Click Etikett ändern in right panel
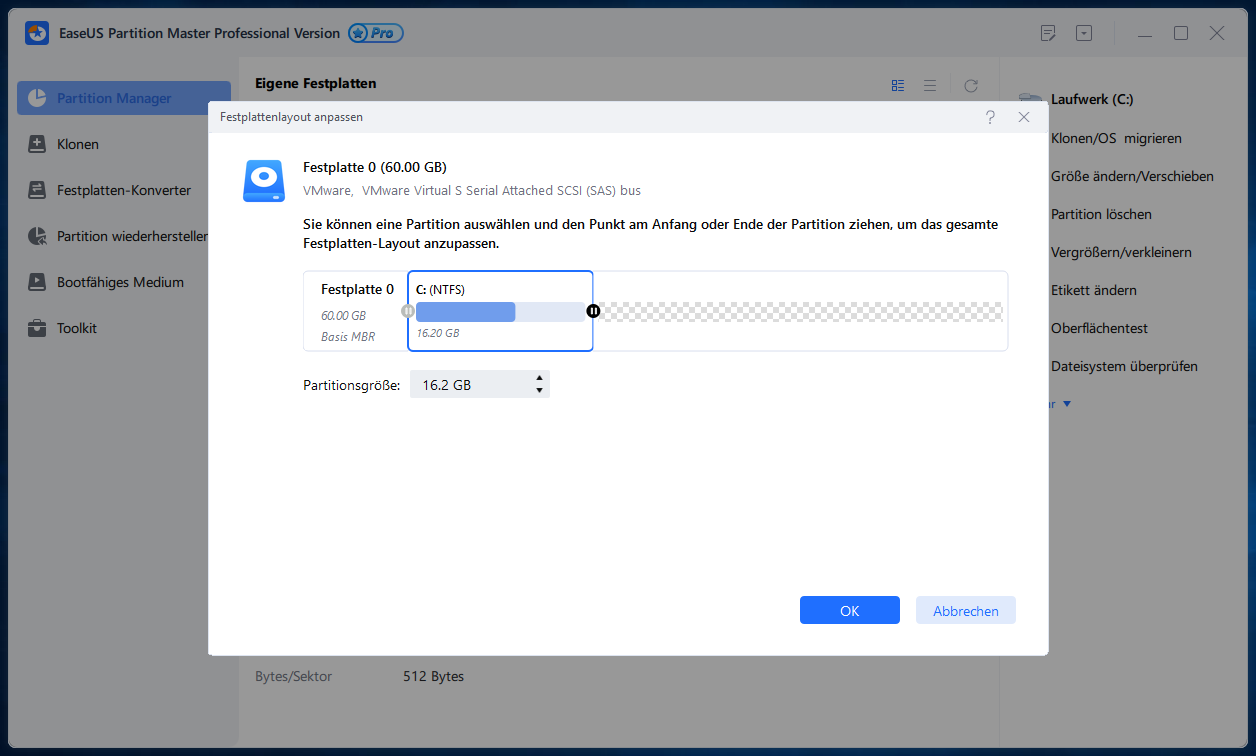 coord(1094,290)
